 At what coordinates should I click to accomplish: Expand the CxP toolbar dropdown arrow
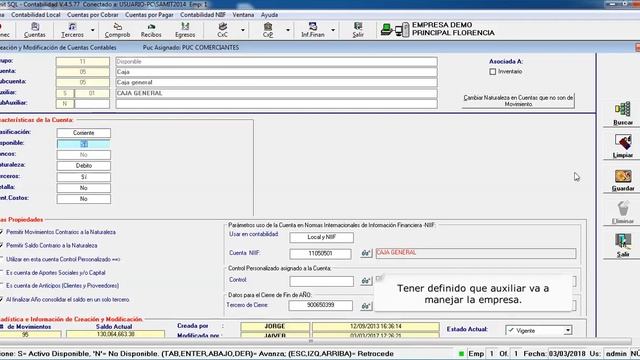288,30
